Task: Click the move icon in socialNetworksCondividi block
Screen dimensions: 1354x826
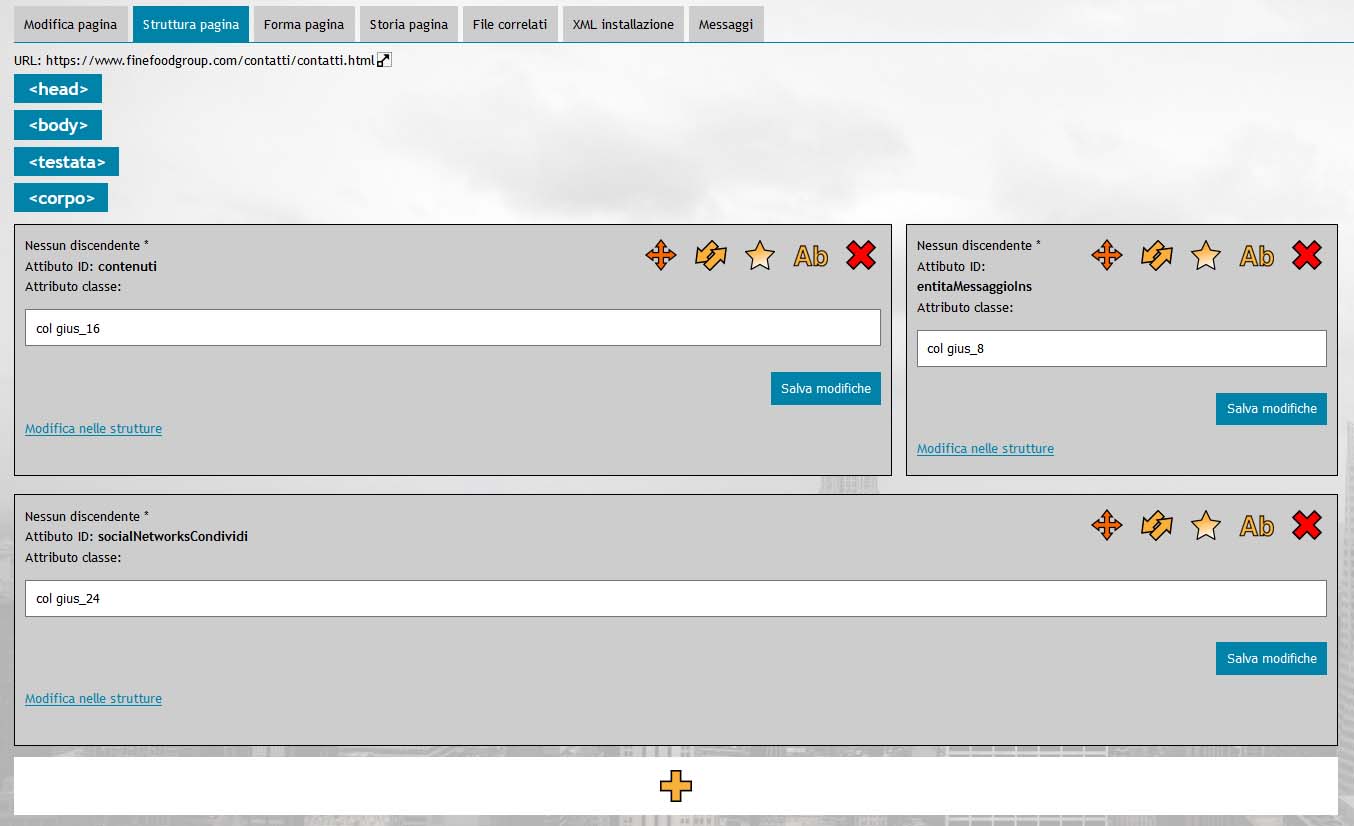Action: [1106, 525]
